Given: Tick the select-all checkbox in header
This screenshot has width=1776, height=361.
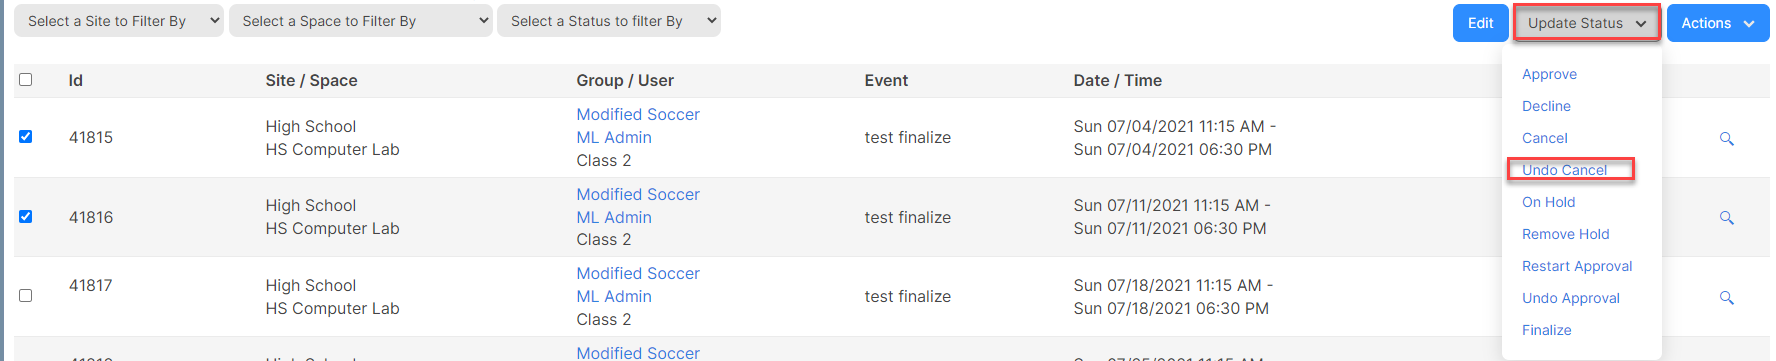Looking at the screenshot, I should coord(26,79).
